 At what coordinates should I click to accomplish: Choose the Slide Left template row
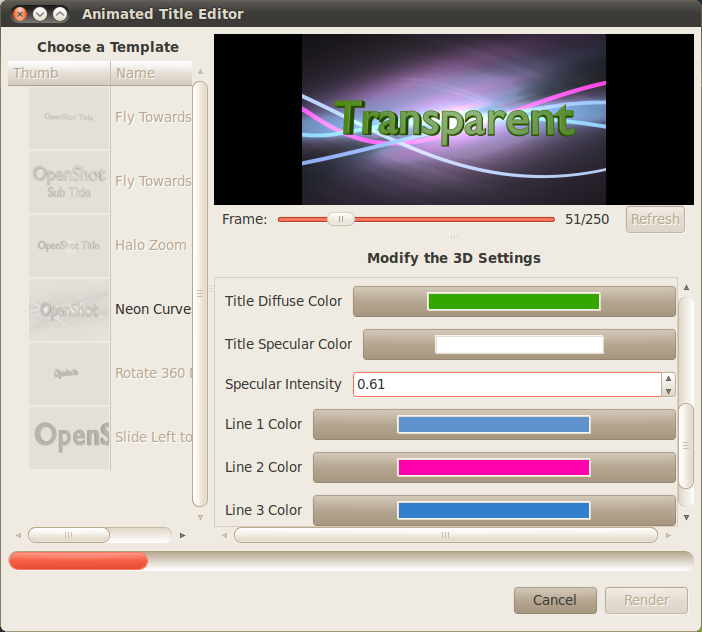(x=152, y=437)
